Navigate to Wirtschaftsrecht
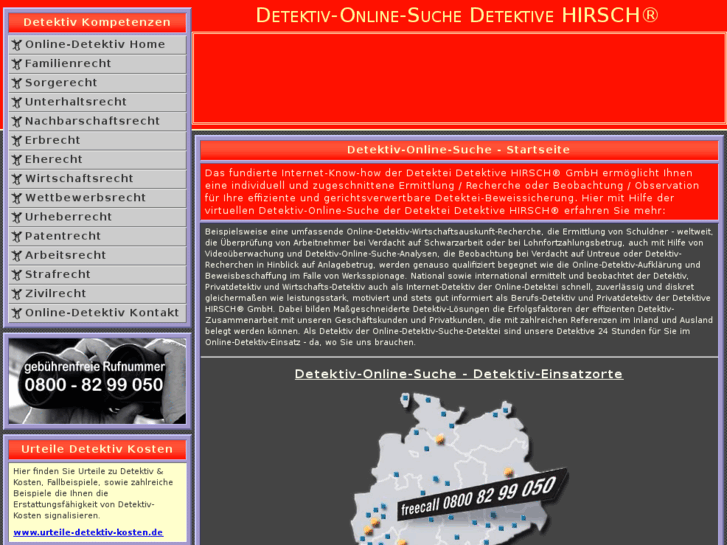This screenshot has height=545, width=727. (97, 179)
